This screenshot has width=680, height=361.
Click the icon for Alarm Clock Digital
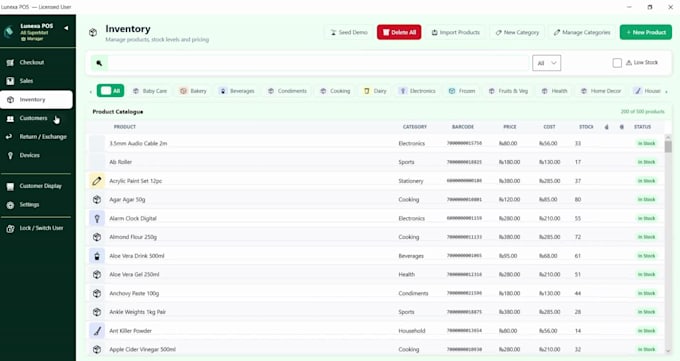pos(97,219)
